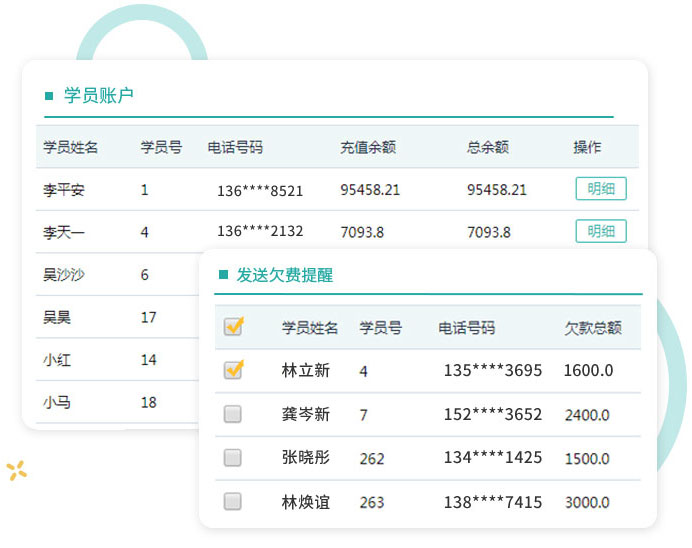Screen dimensions: 692x548
Task: Sort by the 充值余额 column header
Action: click(x=368, y=147)
